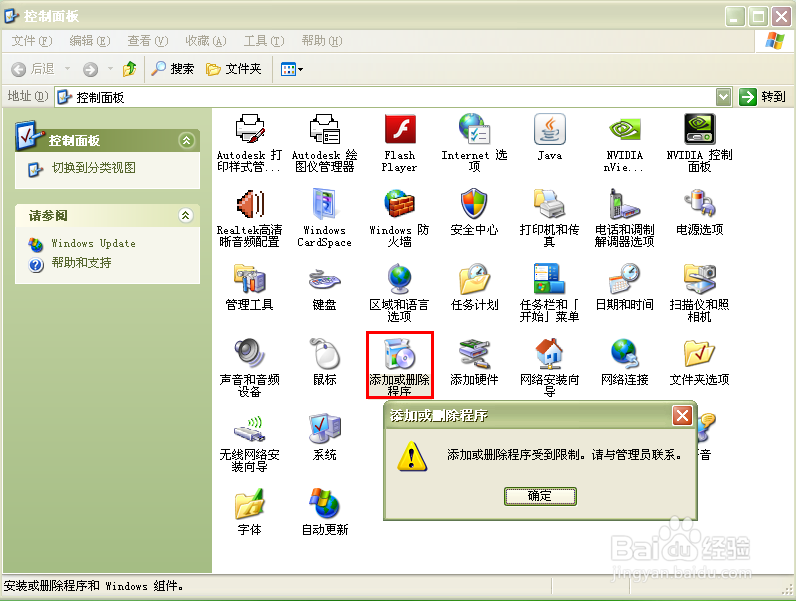Open Mouse (鼠标) settings
The image size is (796, 601).
point(324,362)
